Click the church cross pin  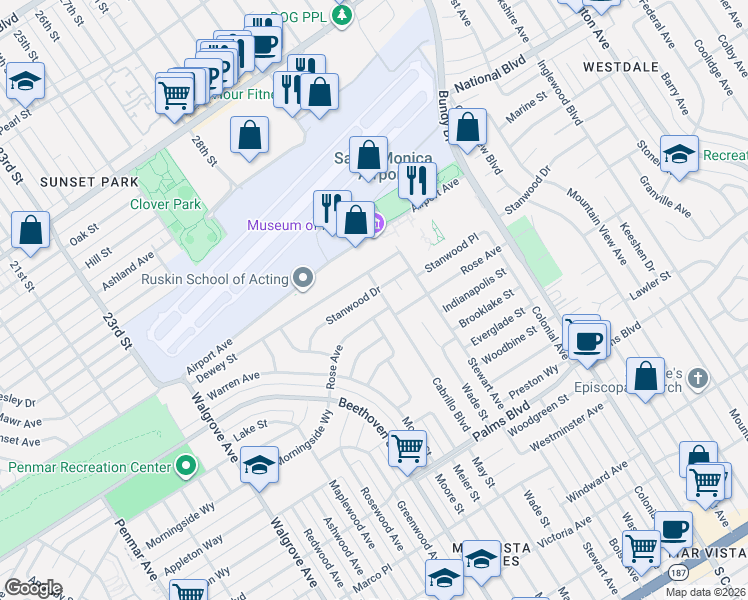[x=698, y=380]
